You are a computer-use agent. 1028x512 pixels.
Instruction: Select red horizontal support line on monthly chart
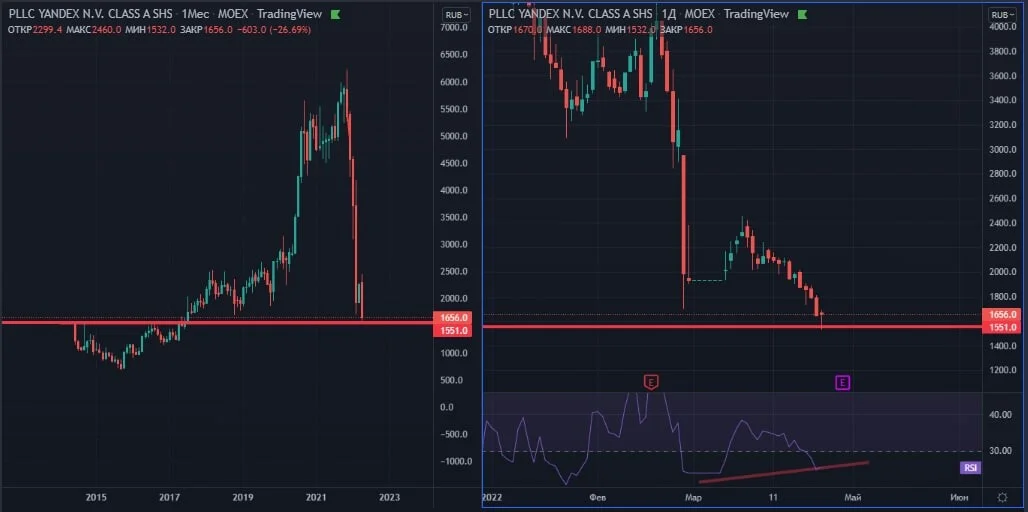[216, 322]
